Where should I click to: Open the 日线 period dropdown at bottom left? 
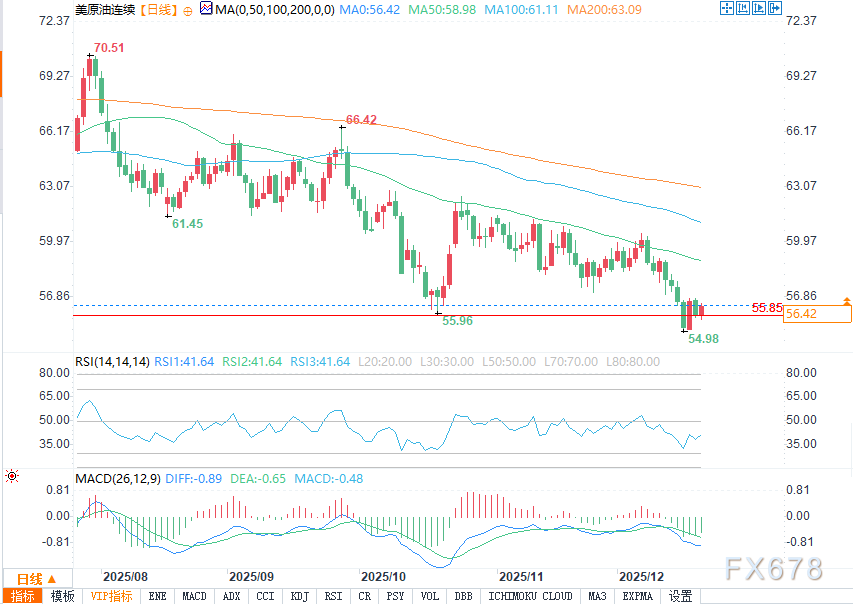tap(36, 578)
